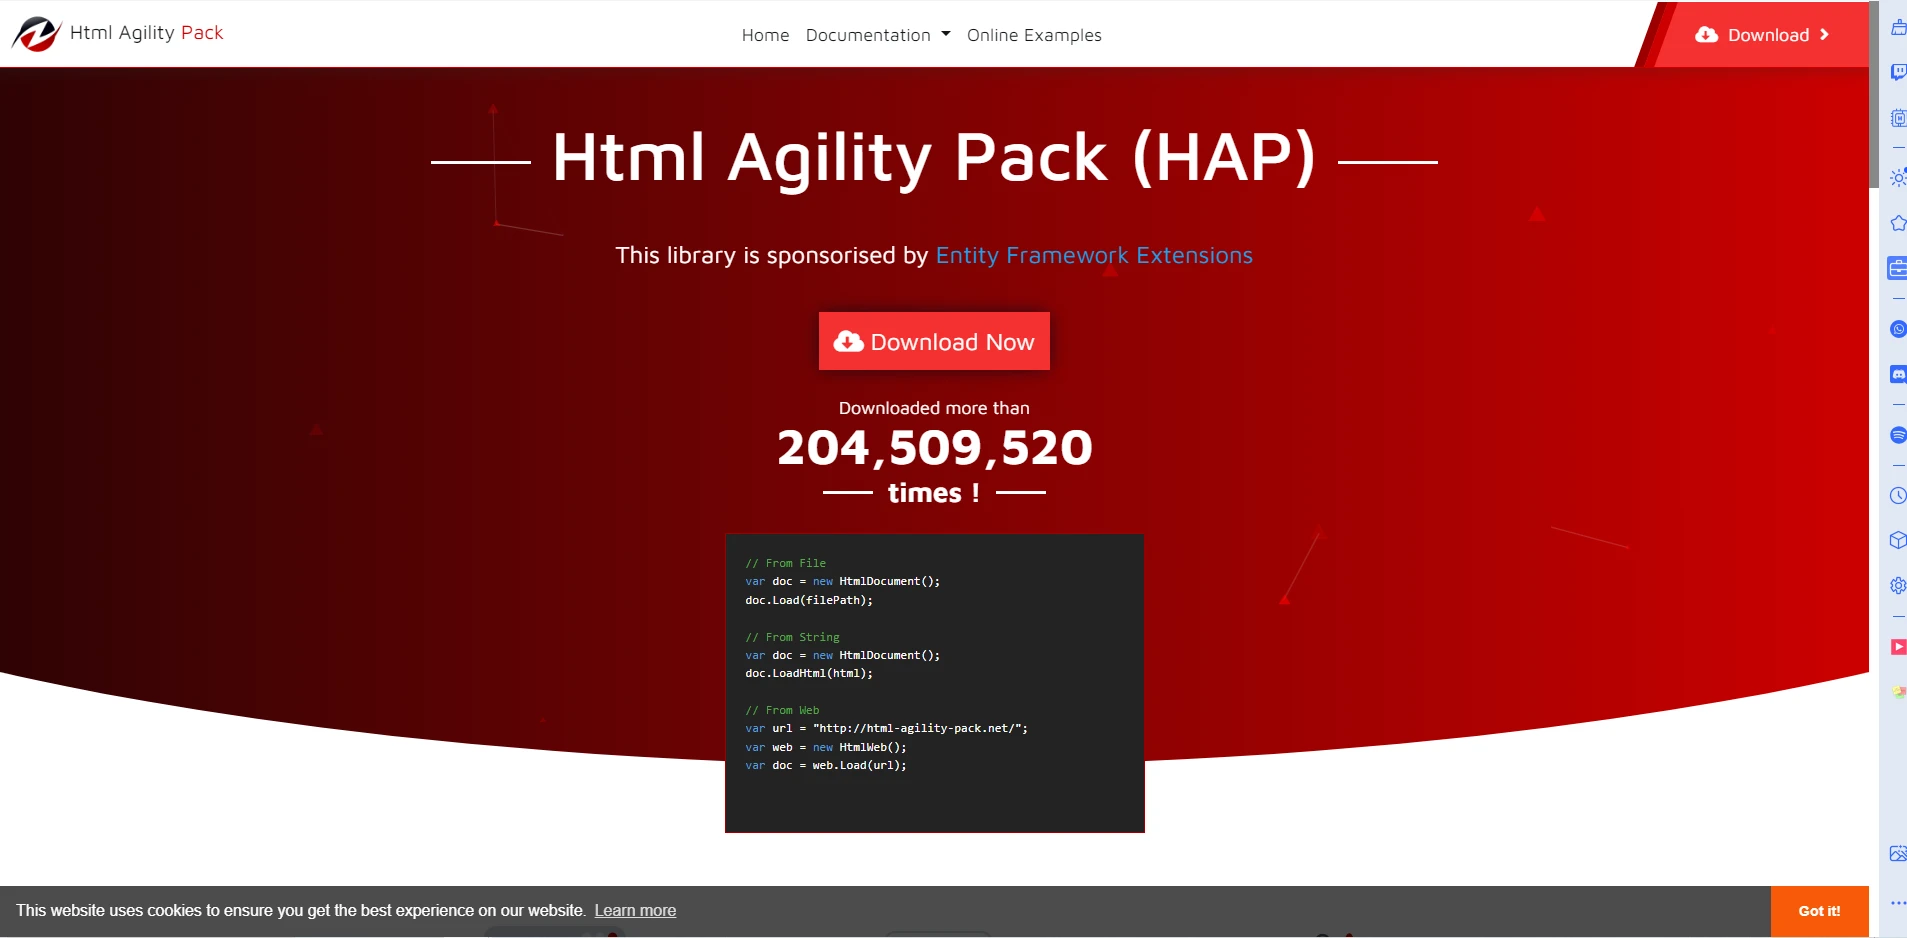Open the red video player sidebar icon
This screenshot has width=1907, height=938.
click(1898, 647)
